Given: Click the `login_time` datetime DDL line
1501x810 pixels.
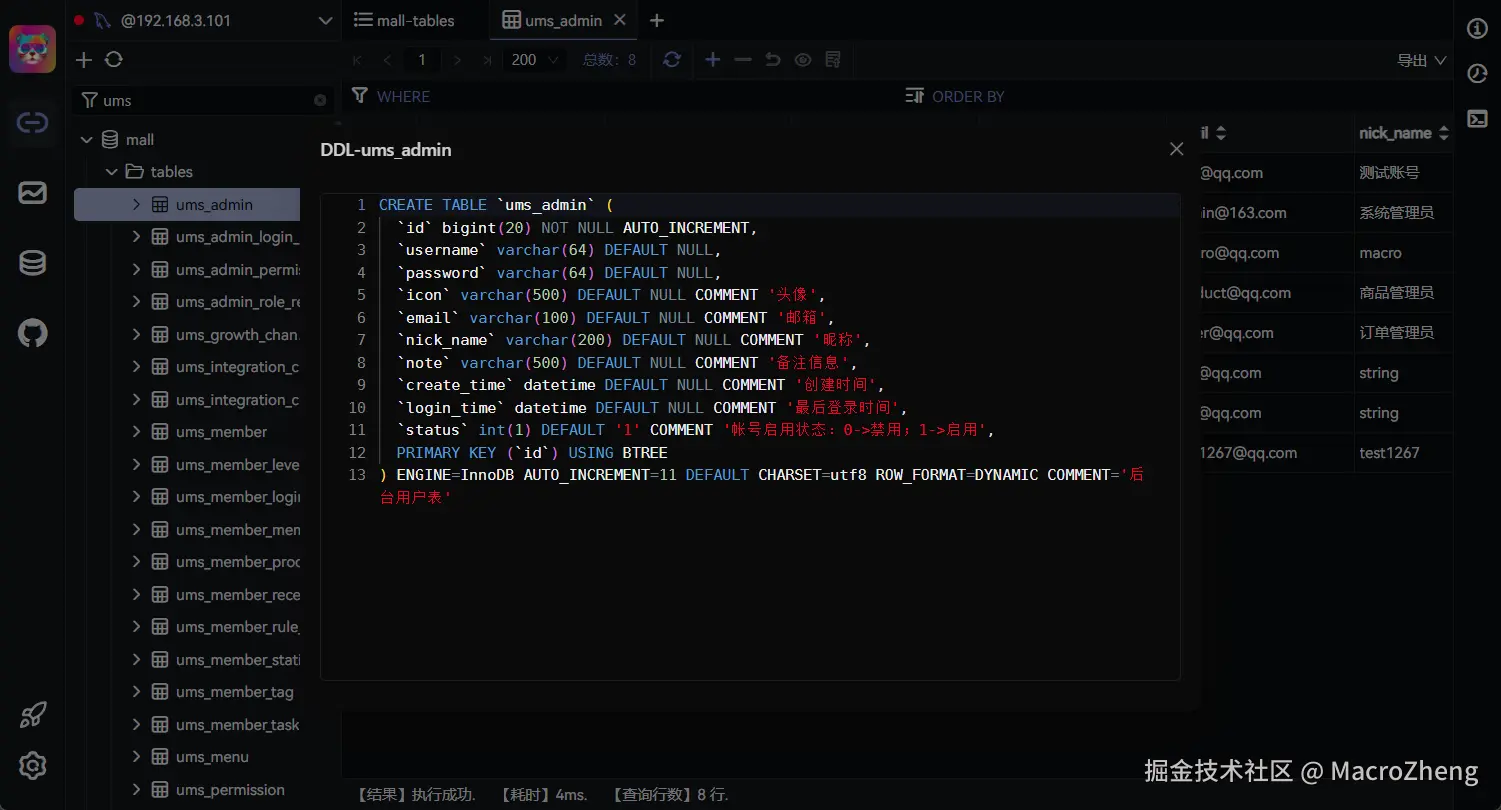Looking at the screenshot, I should pos(651,407).
